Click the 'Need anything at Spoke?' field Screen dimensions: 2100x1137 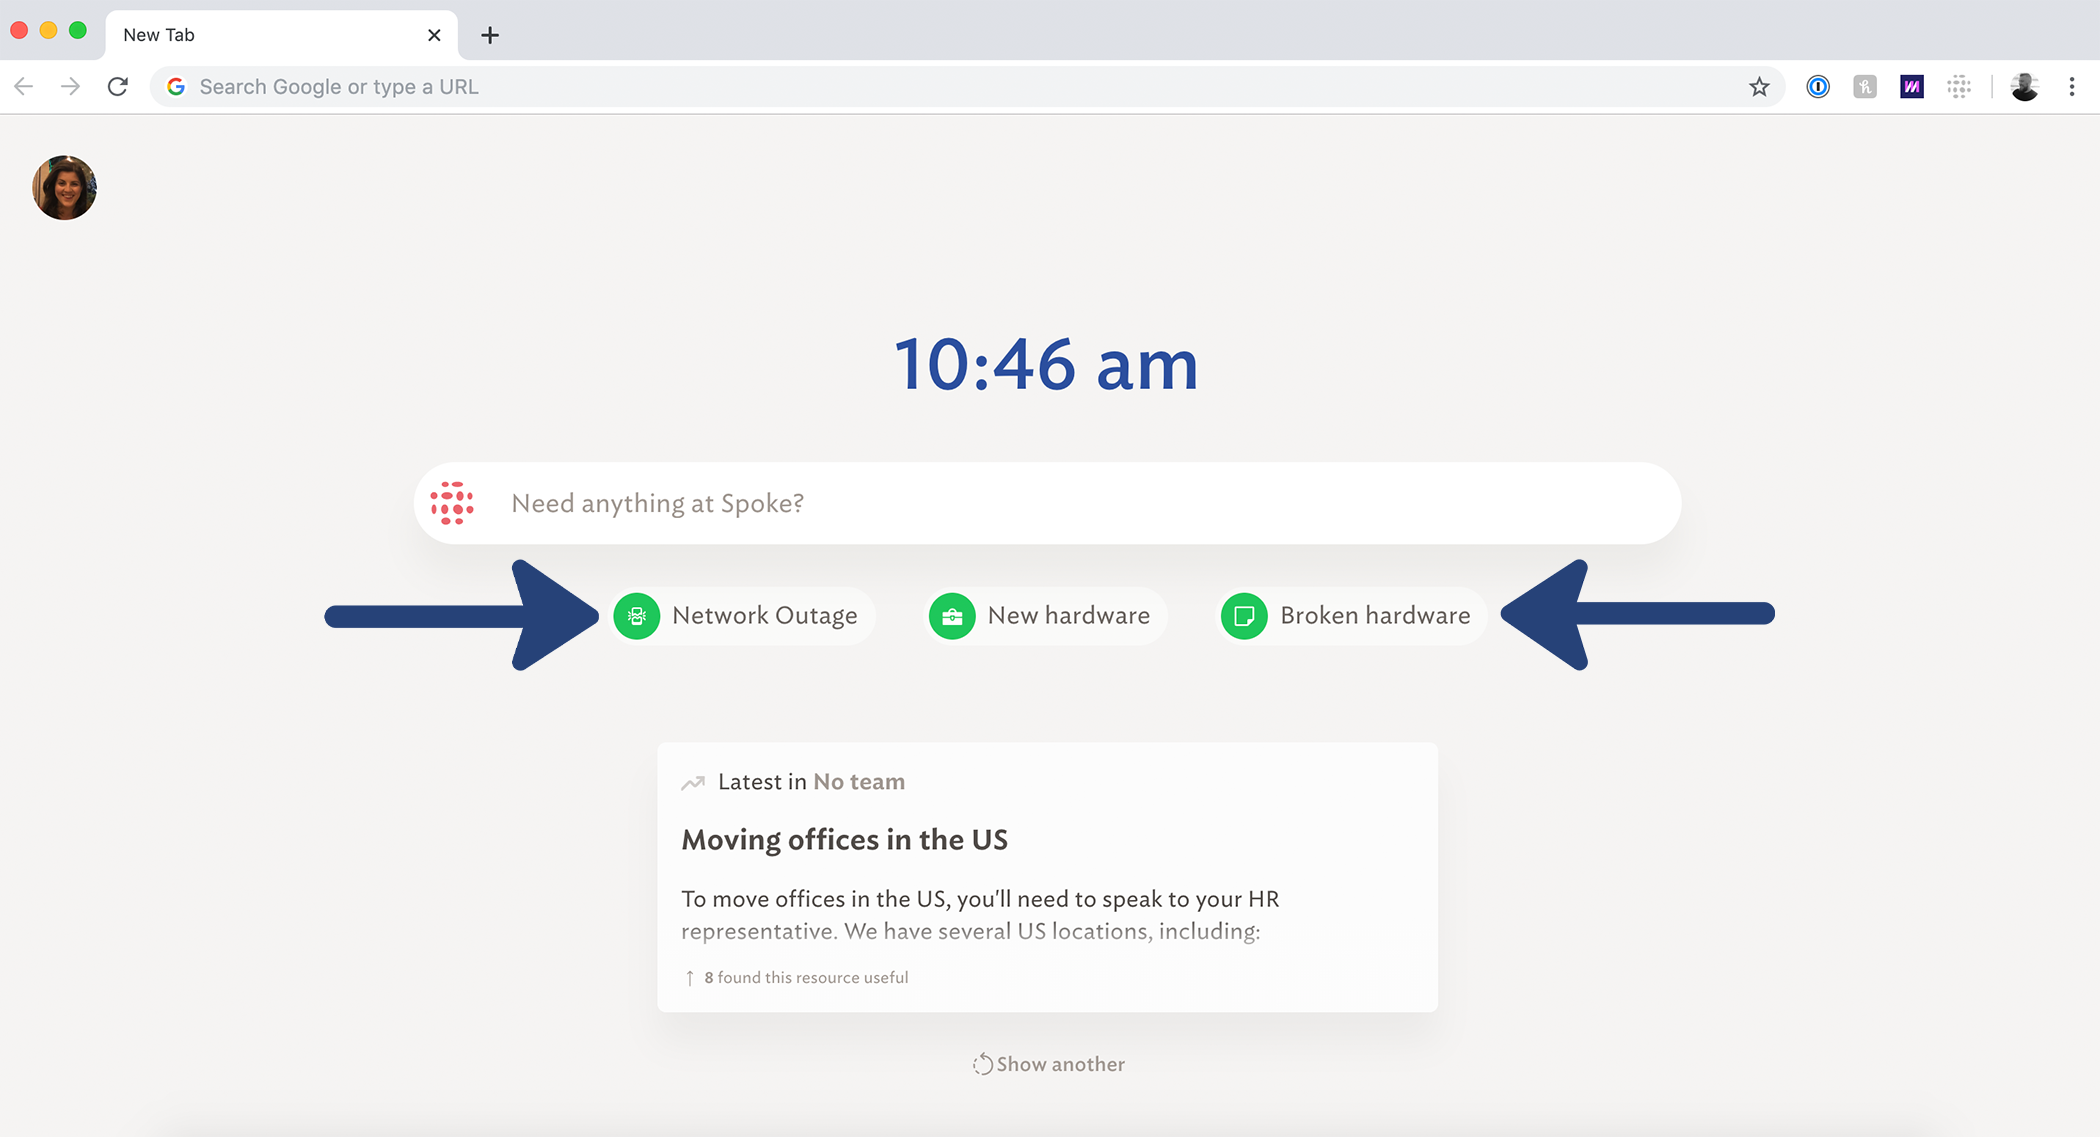[x=1047, y=503]
